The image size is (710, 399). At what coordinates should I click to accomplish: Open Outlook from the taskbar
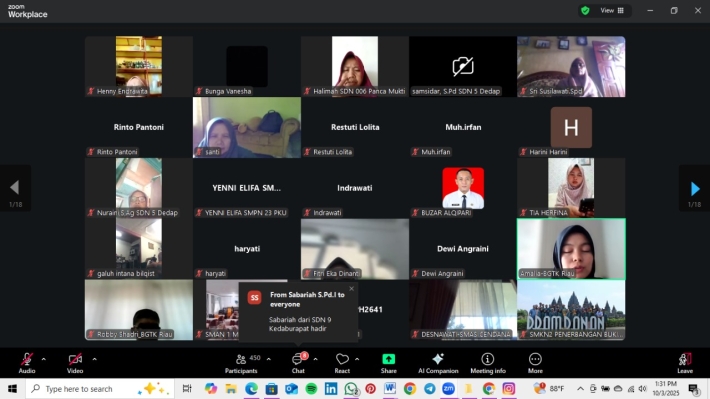[291, 389]
